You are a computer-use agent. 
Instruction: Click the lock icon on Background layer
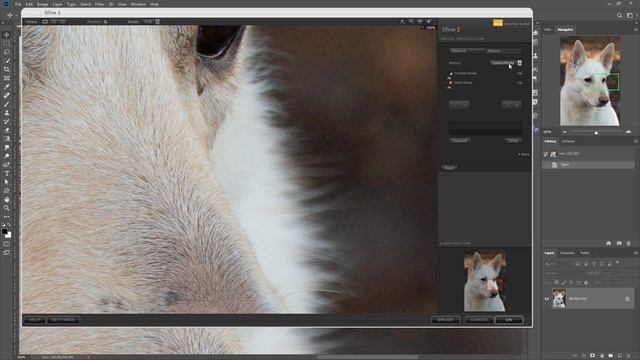(627, 299)
